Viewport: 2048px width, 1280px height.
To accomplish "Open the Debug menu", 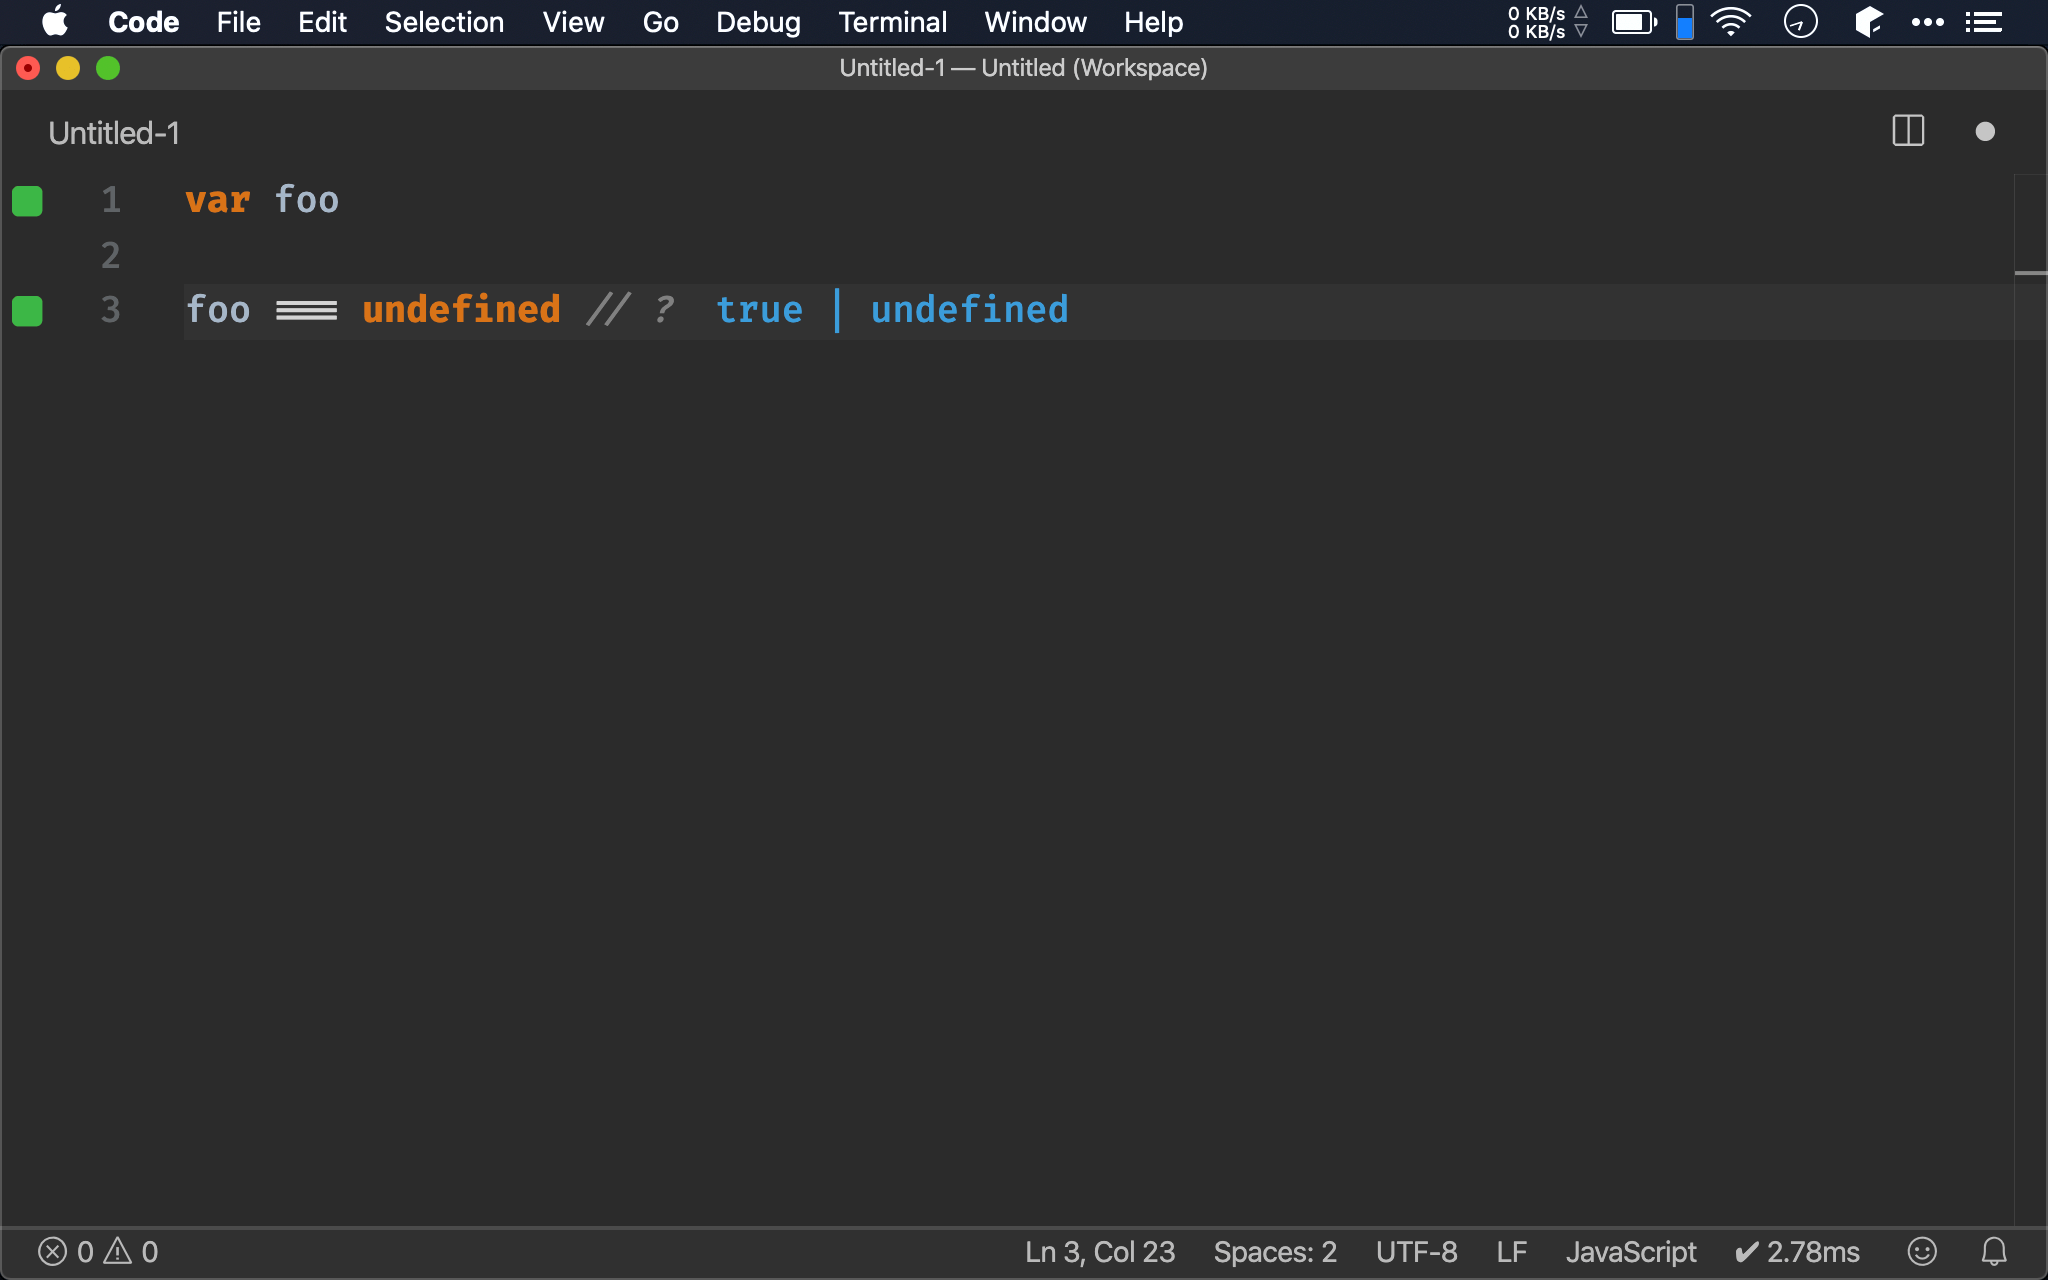I will click(755, 22).
